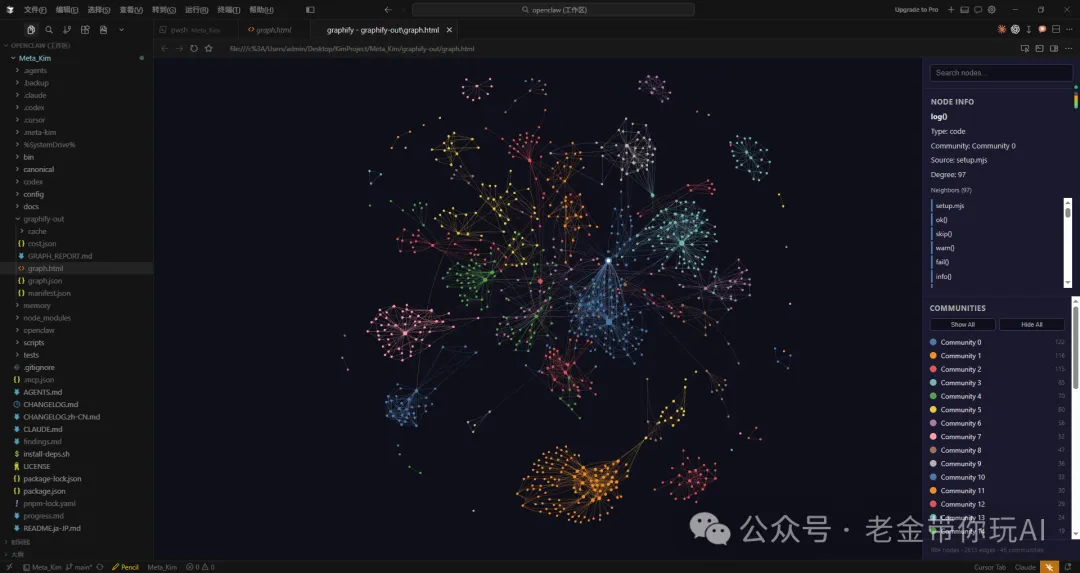Open the Source Control view icon
The height and width of the screenshot is (573, 1080).
[67, 30]
